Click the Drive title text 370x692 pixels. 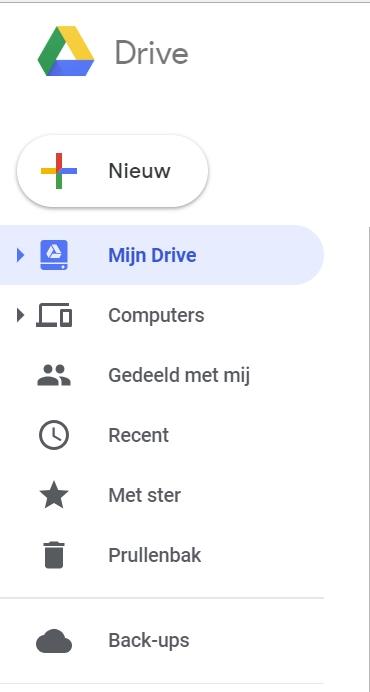click(151, 53)
